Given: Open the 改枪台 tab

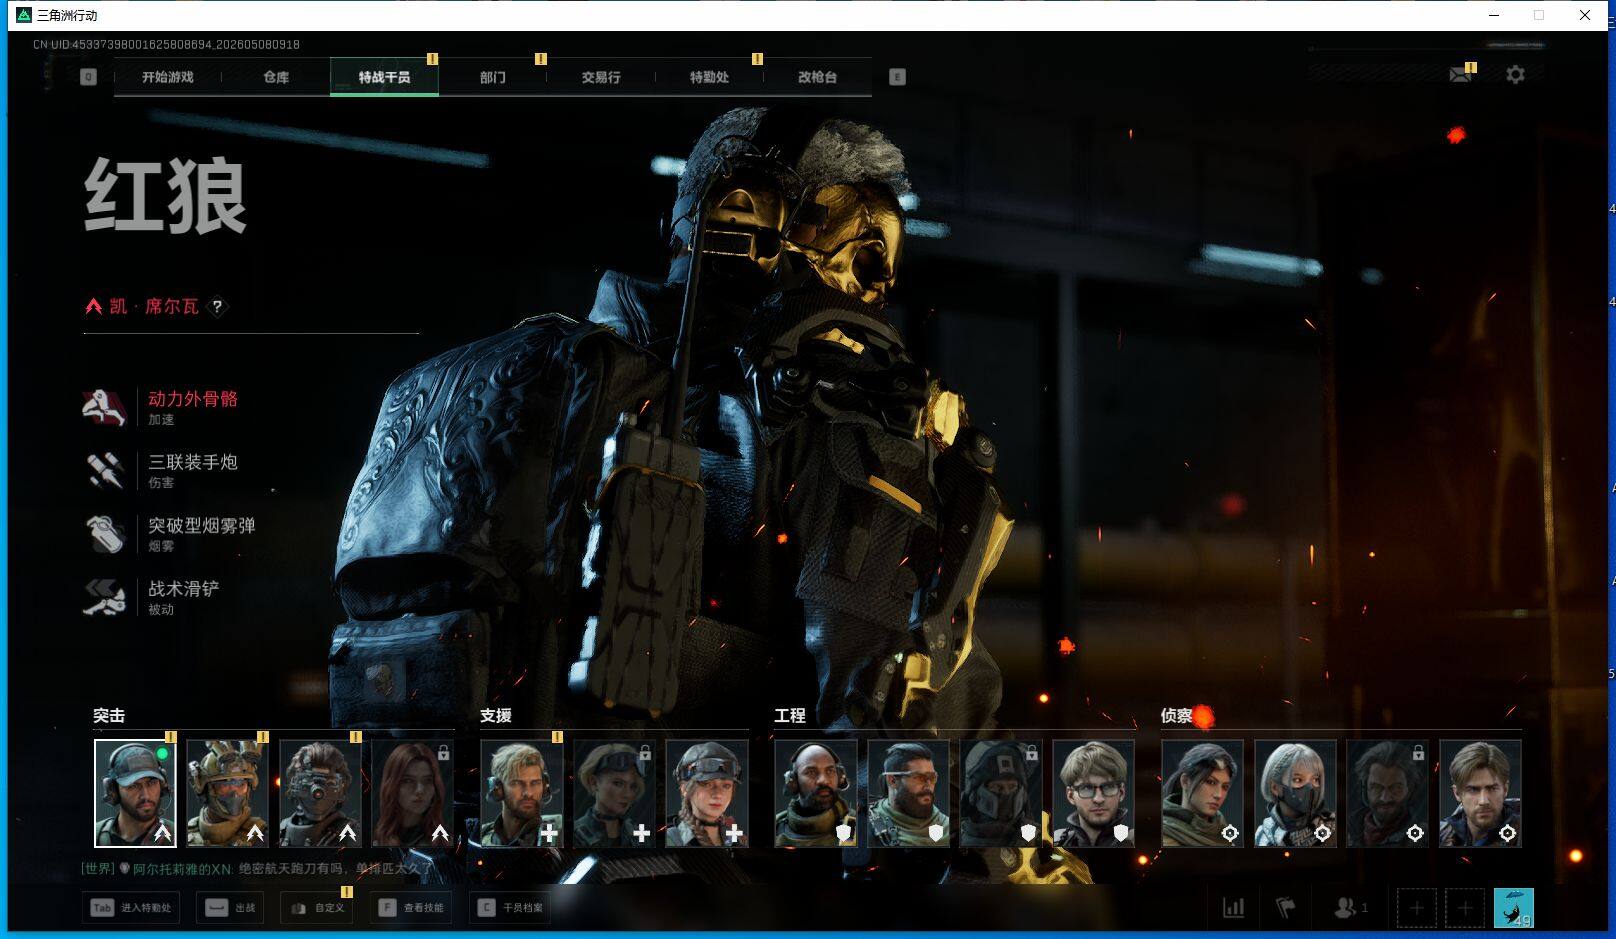Looking at the screenshot, I should tap(817, 77).
